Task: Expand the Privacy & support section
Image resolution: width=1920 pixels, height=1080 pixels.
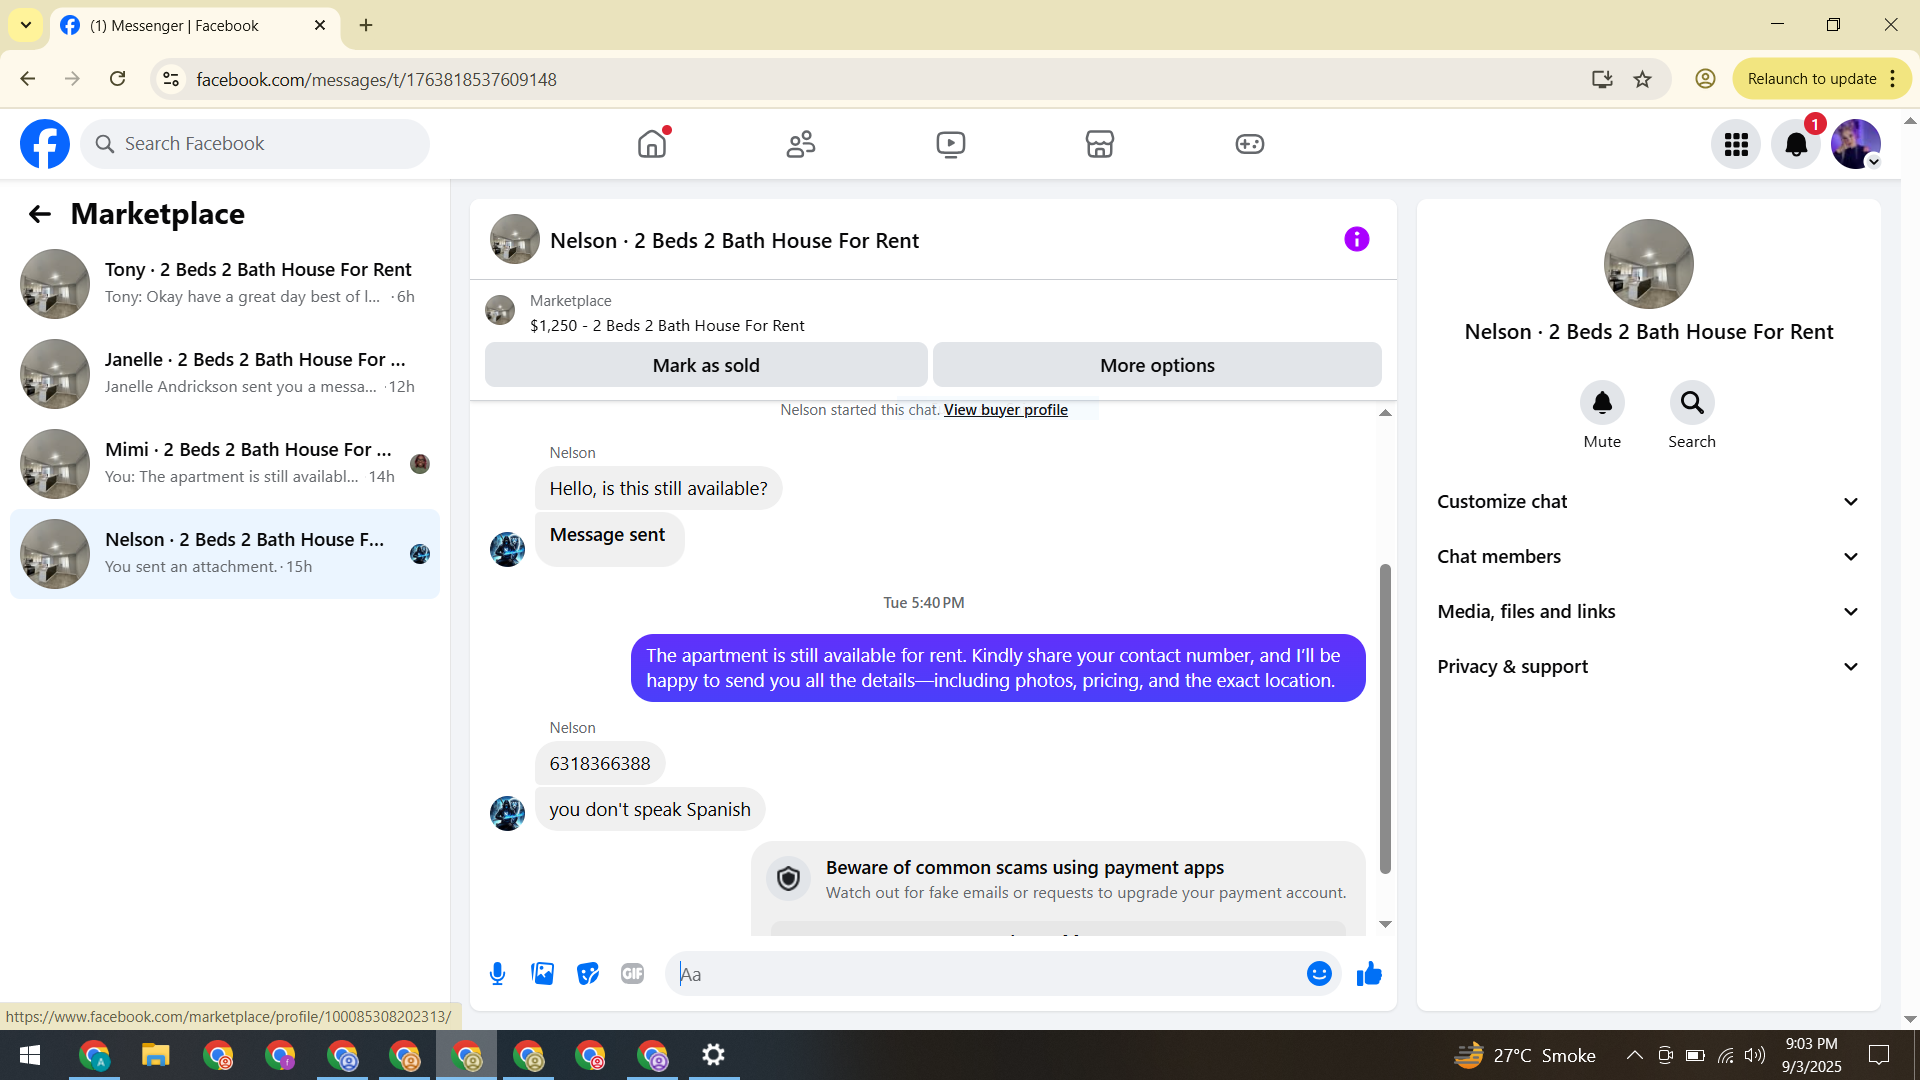Action: coord(1649,667)
